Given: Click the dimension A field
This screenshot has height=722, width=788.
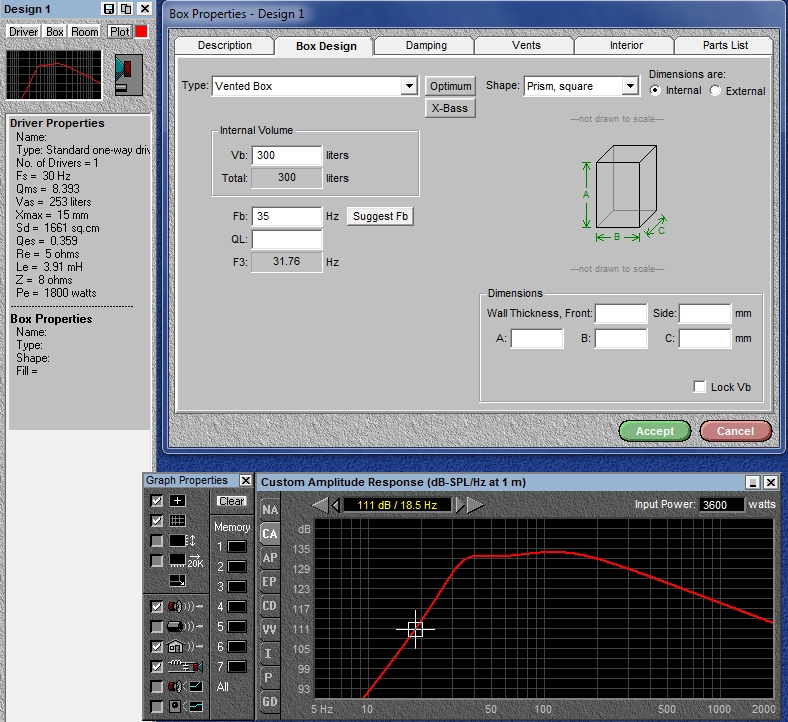Looking at the screenshot, I should 537,338.
